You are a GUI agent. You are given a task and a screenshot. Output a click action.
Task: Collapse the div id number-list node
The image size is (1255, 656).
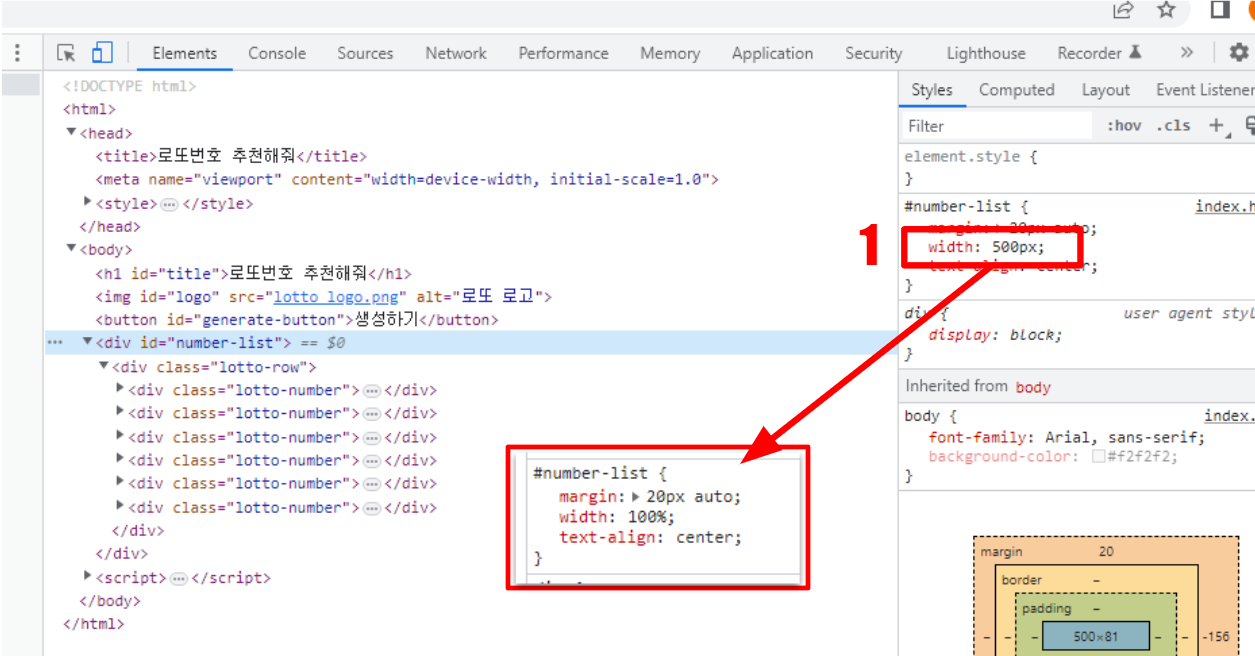pos(87,342)
